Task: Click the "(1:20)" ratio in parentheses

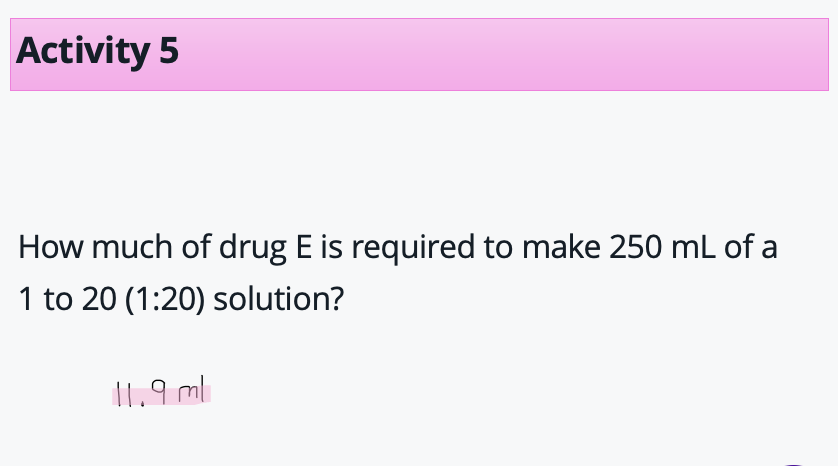Action: pos(167,299)
